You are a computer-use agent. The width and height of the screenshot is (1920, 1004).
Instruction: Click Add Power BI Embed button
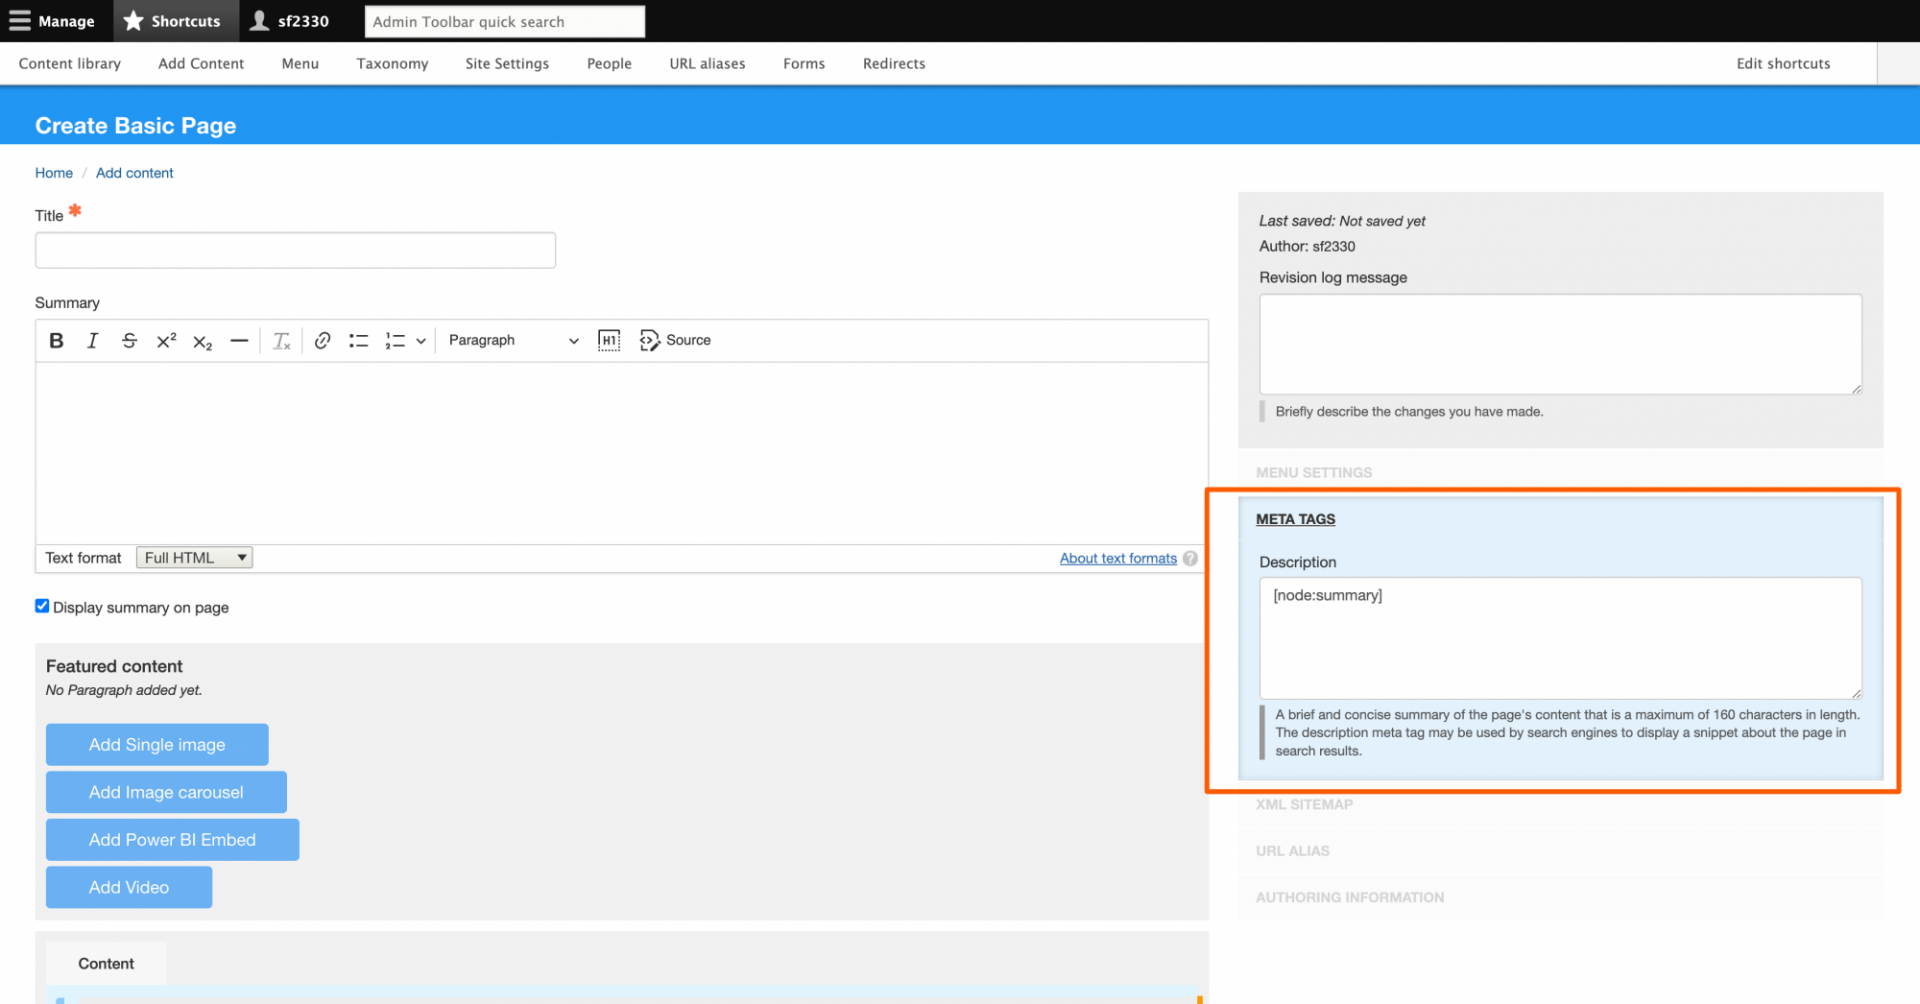pyautogui.click(x=172, y=840)
